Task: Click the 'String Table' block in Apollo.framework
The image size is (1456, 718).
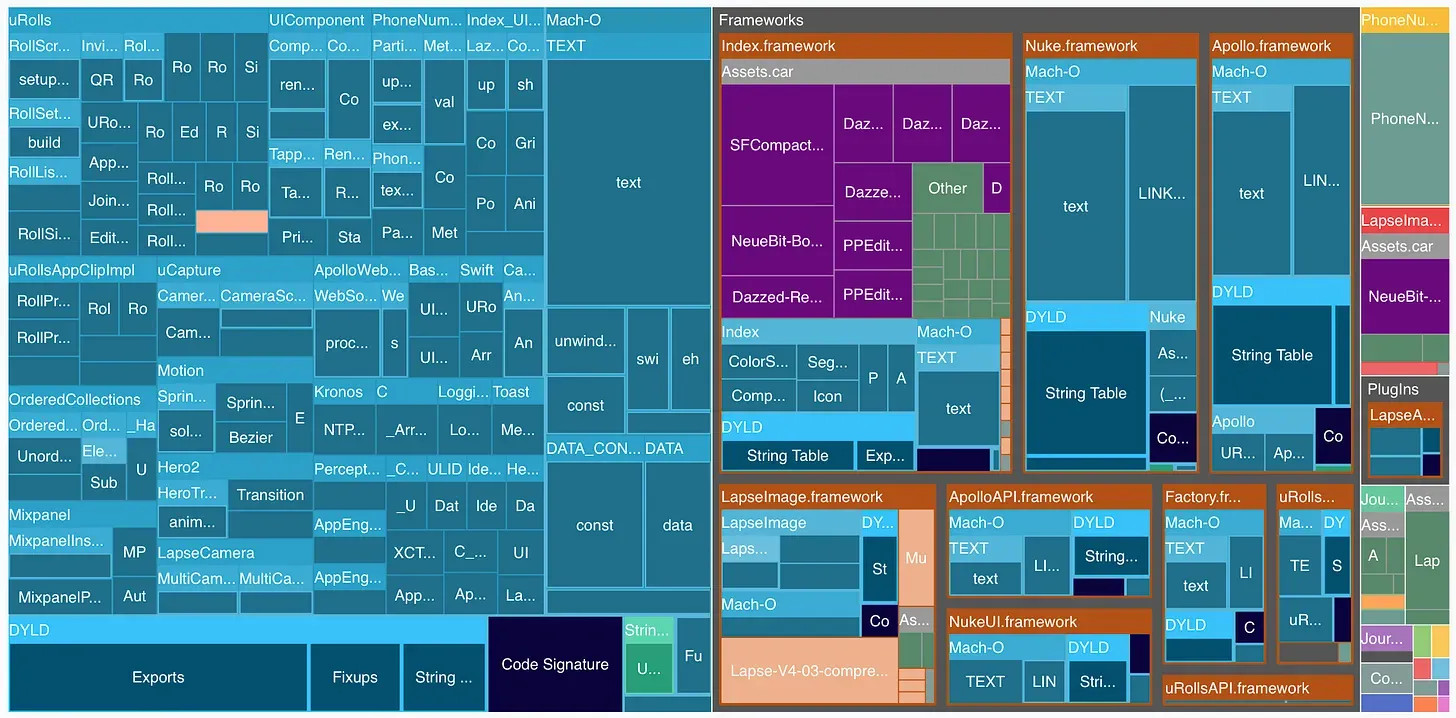Action: coord(1272,355)
